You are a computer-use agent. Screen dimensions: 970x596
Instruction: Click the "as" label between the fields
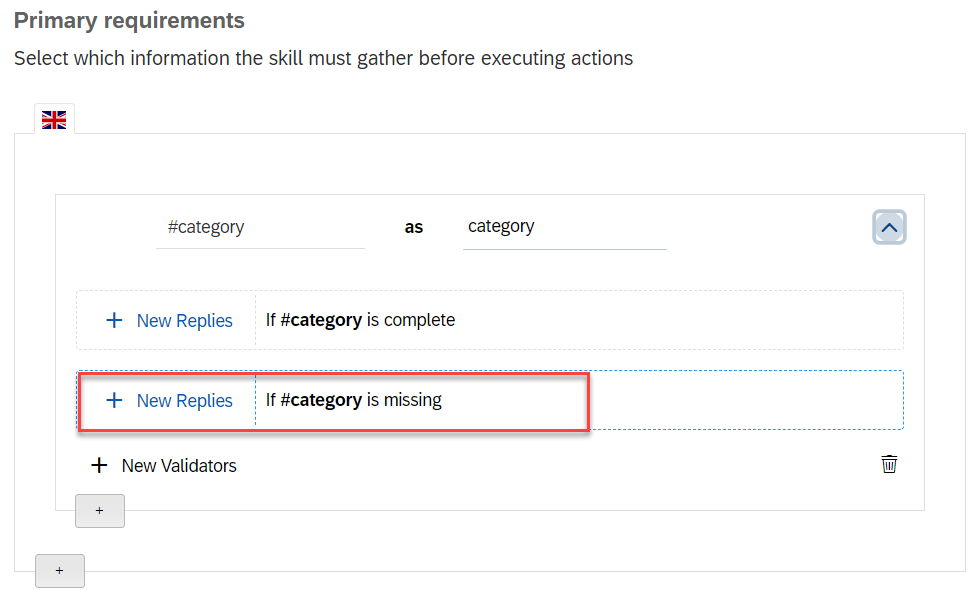point(414,228)
